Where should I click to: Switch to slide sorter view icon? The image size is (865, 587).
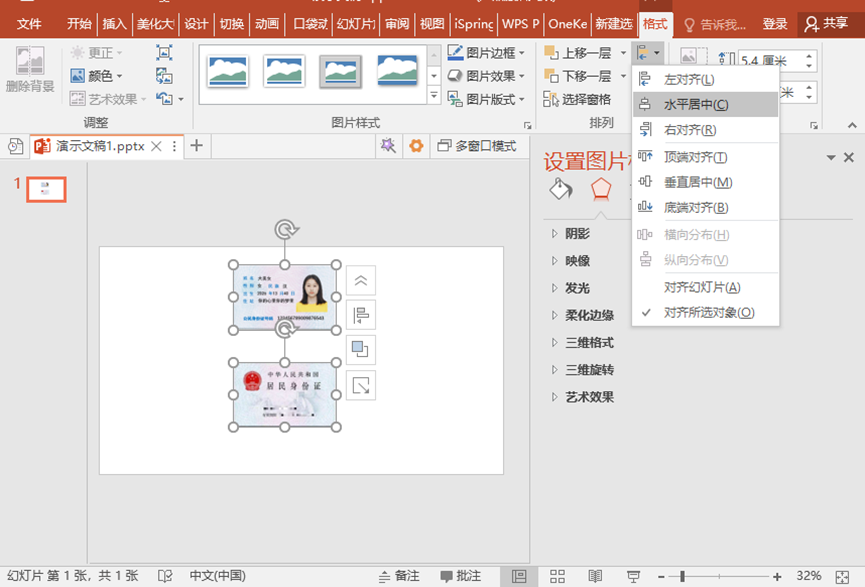557,576
